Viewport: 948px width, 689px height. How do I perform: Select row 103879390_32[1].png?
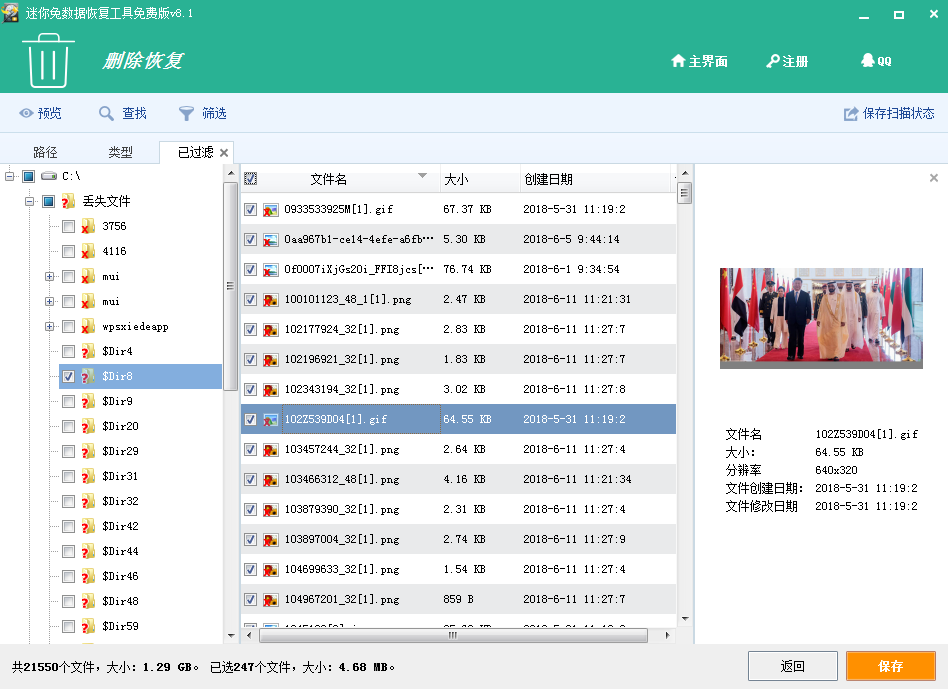(458, 509)
